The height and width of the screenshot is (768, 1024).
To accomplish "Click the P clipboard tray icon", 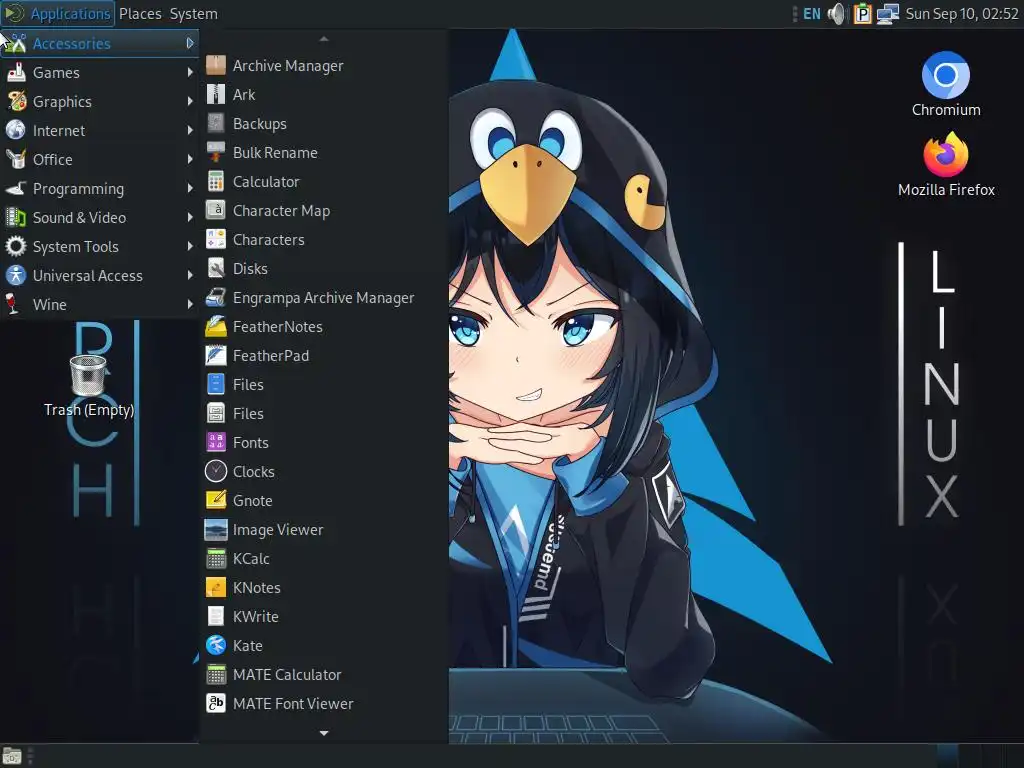I will pos(862,14).
